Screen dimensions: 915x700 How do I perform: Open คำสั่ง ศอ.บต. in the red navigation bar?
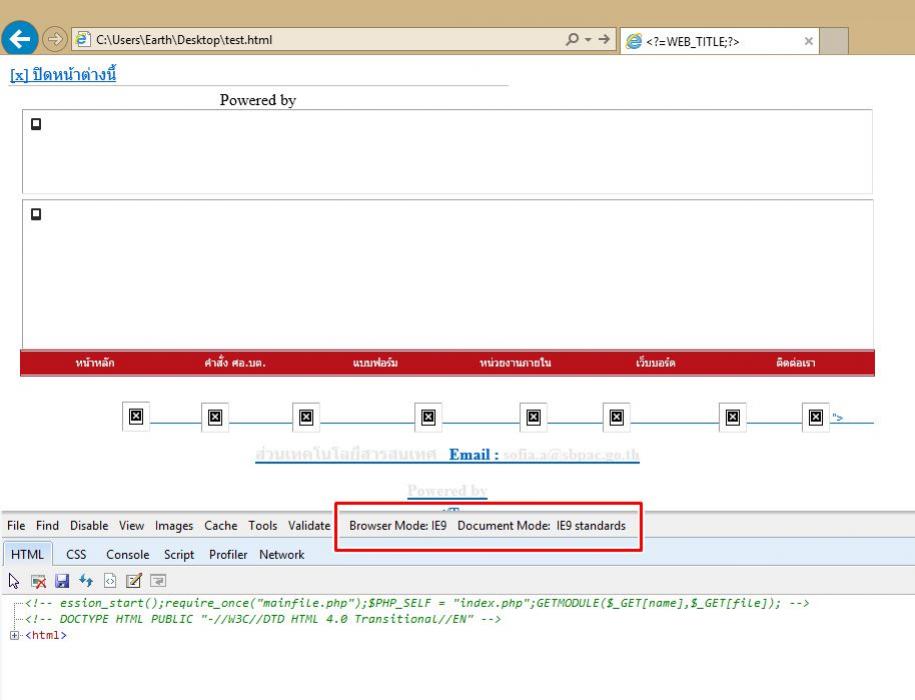(x=235, y=363)
